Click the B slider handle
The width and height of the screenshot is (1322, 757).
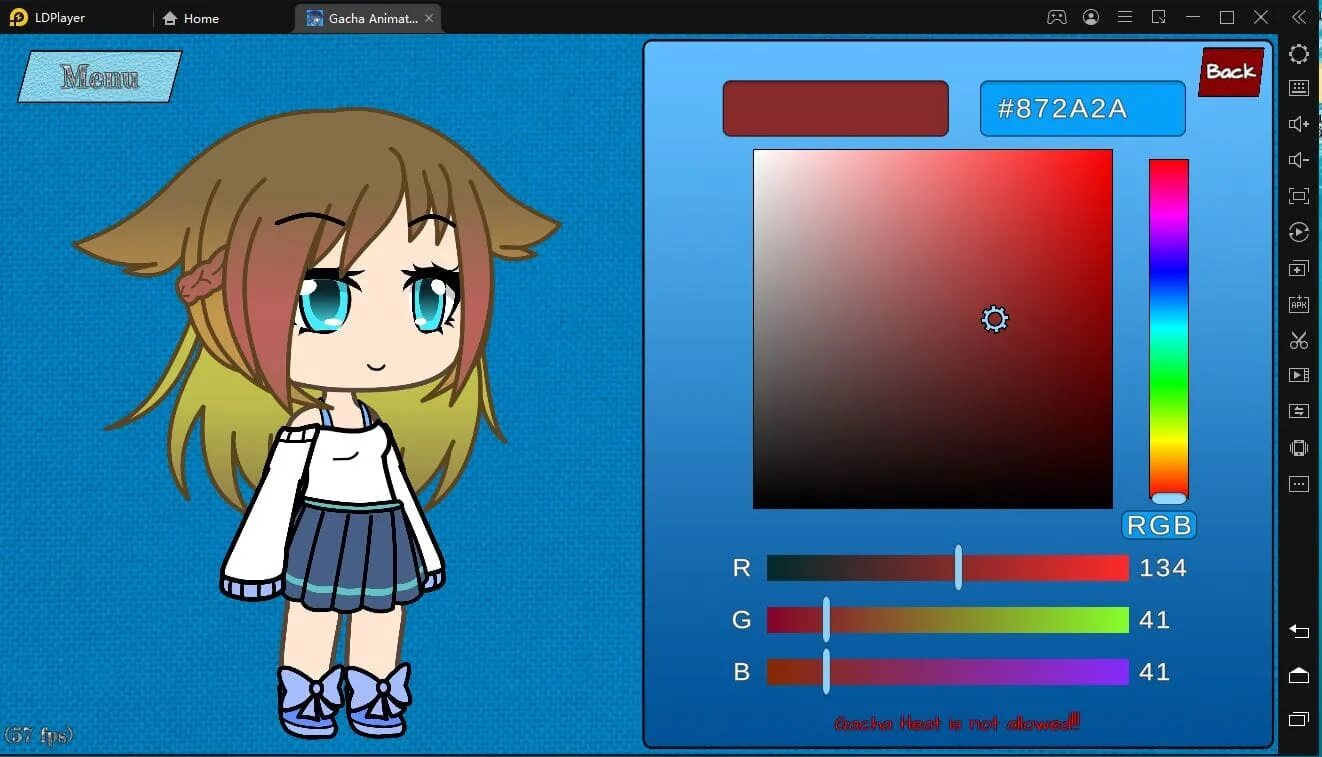tap(826, 671)
